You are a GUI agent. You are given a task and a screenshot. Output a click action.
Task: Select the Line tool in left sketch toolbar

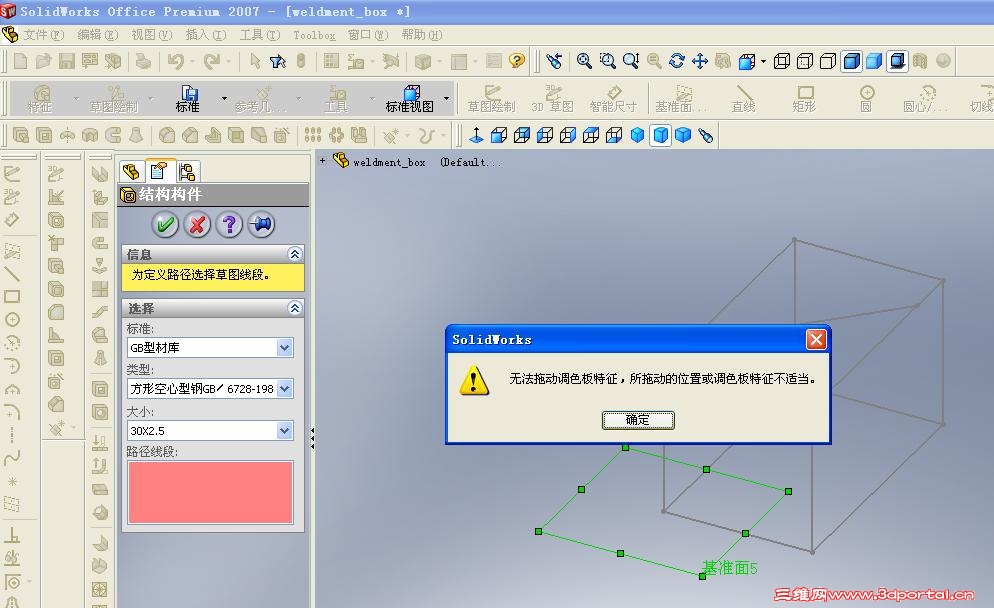point(12,274)
